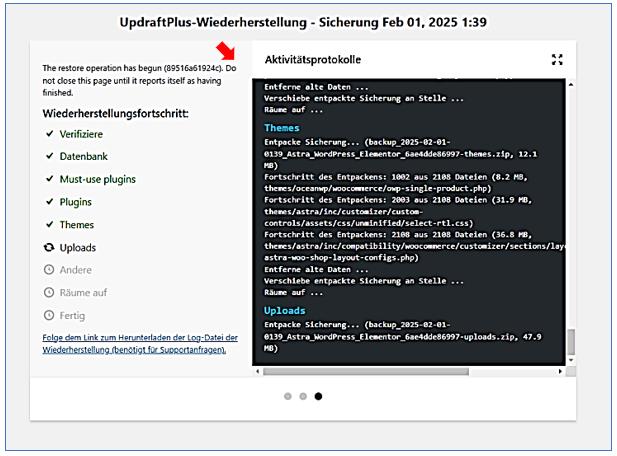Select the checkmark beside Must-use plugins
This screenshot has width=617, height=456.
[49, 180]
